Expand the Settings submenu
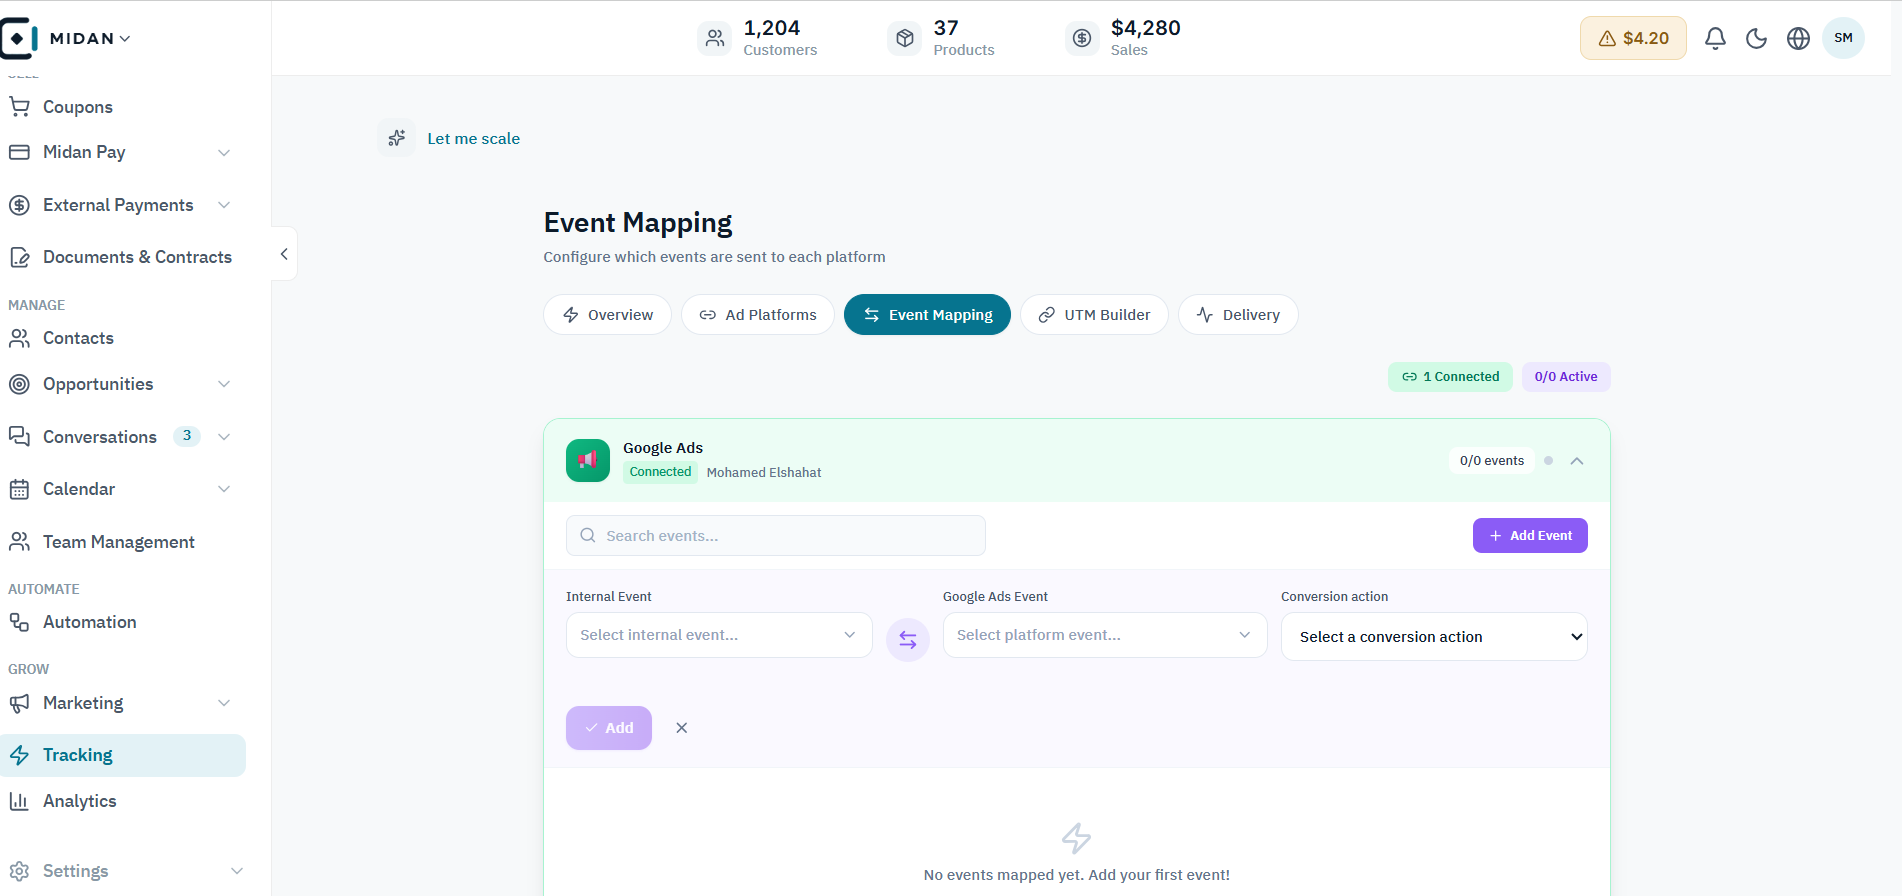1902x896 pixels. click(237, 871)
